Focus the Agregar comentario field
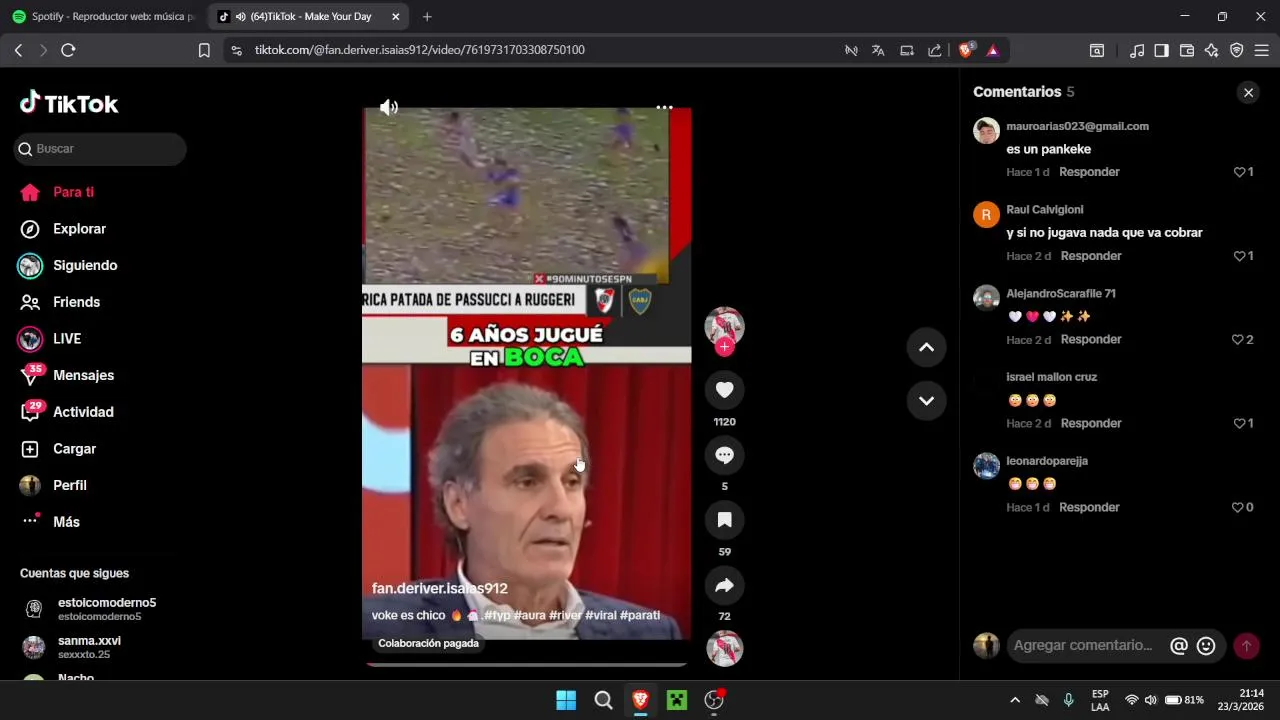Image resolution: width=1280 pixels, height=720 pixels. tap(1084, 646)
